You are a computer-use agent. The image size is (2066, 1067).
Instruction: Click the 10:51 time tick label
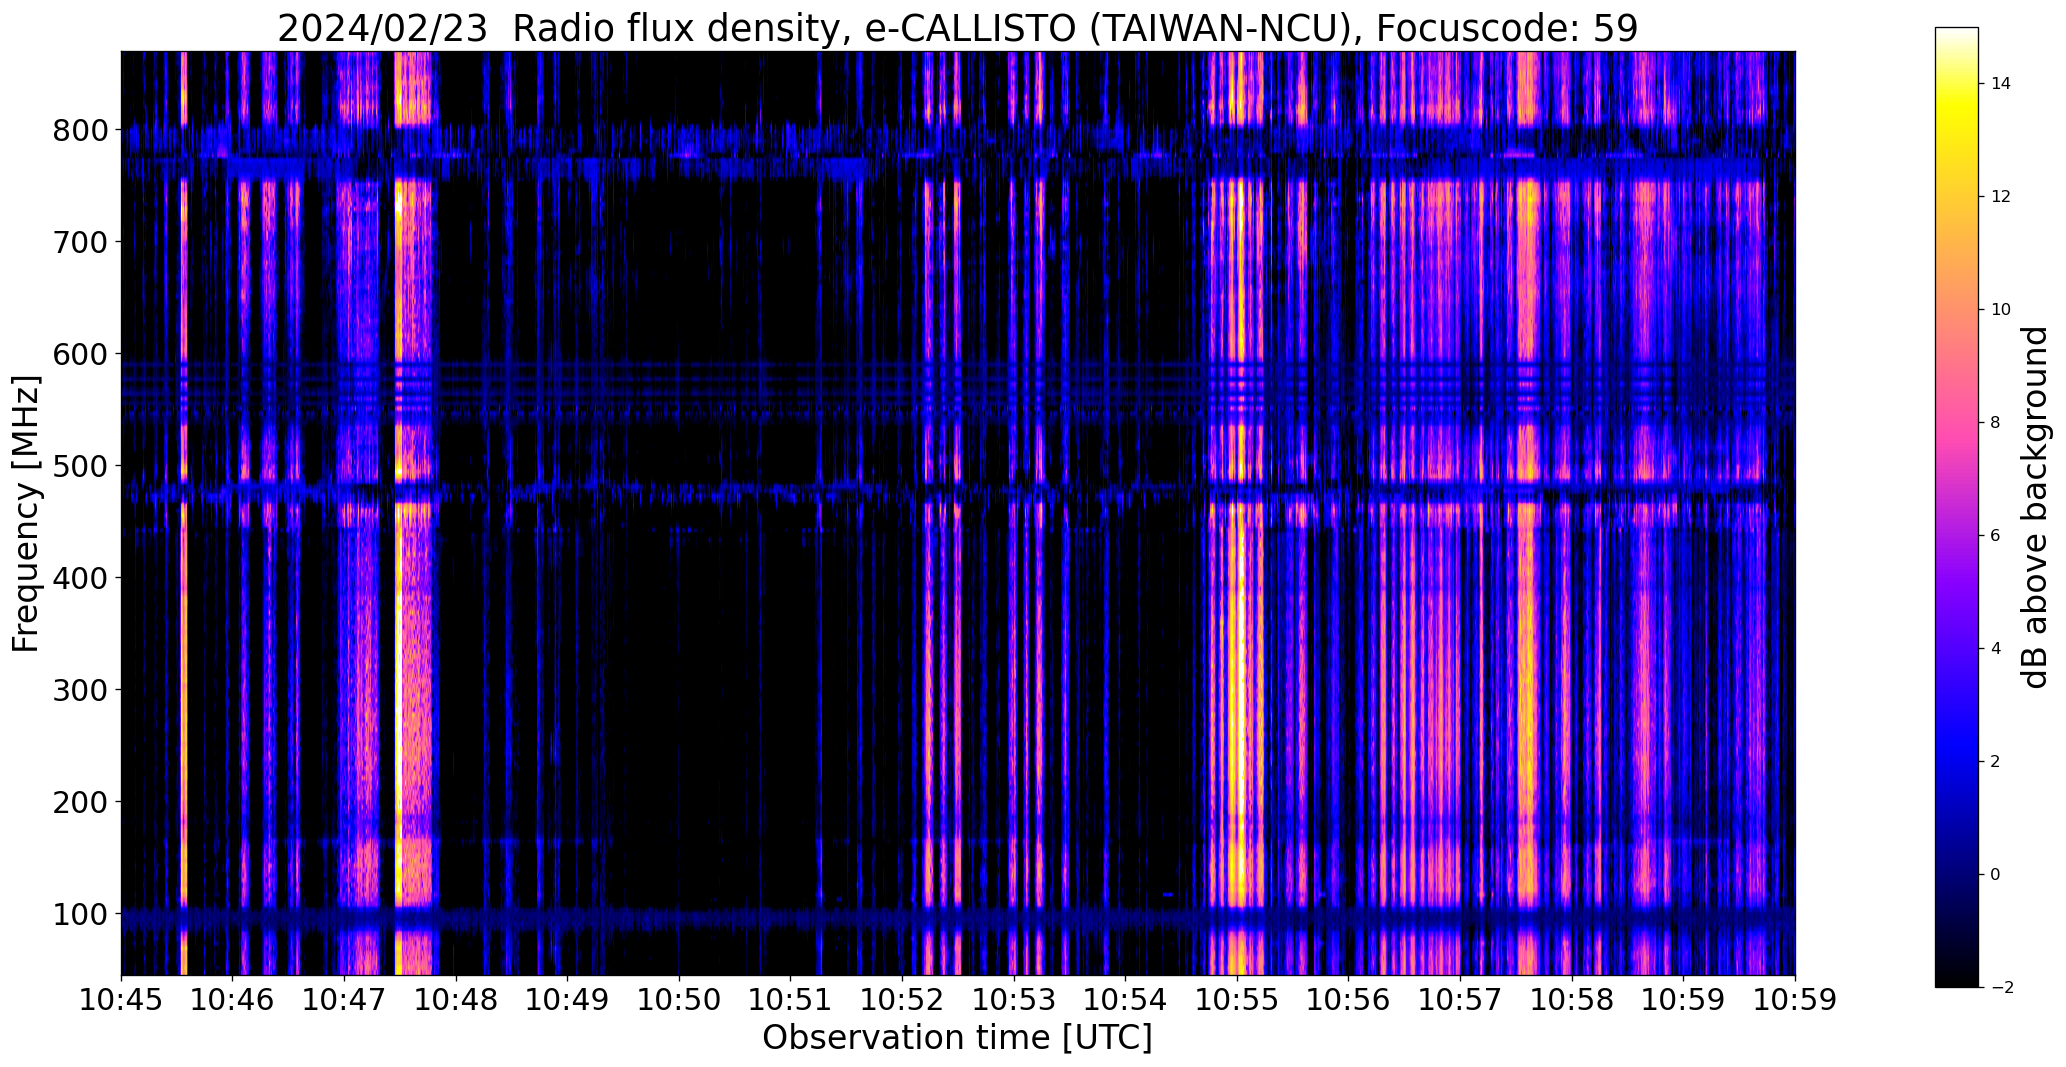[791, 1000]
